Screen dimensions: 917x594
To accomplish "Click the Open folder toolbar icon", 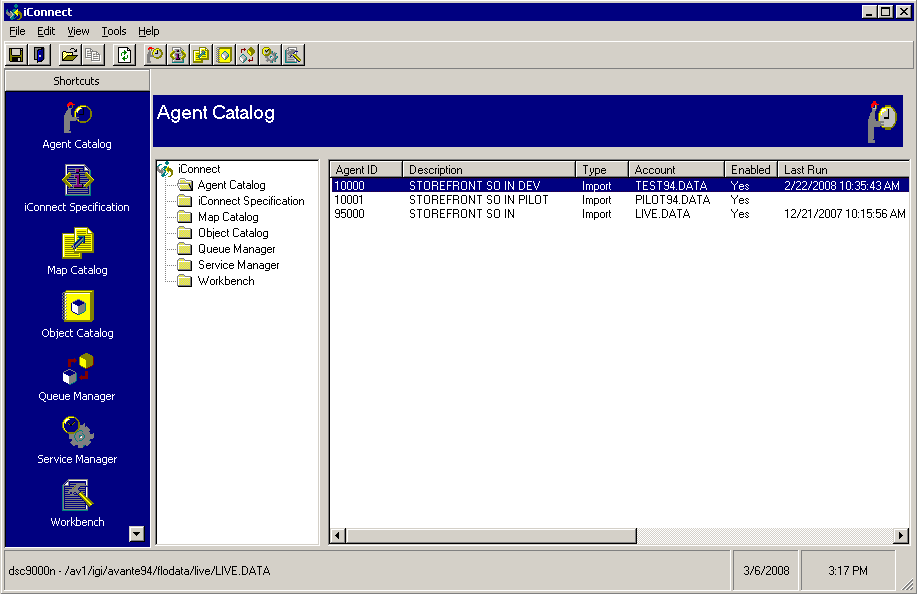I will coord(69,55).
